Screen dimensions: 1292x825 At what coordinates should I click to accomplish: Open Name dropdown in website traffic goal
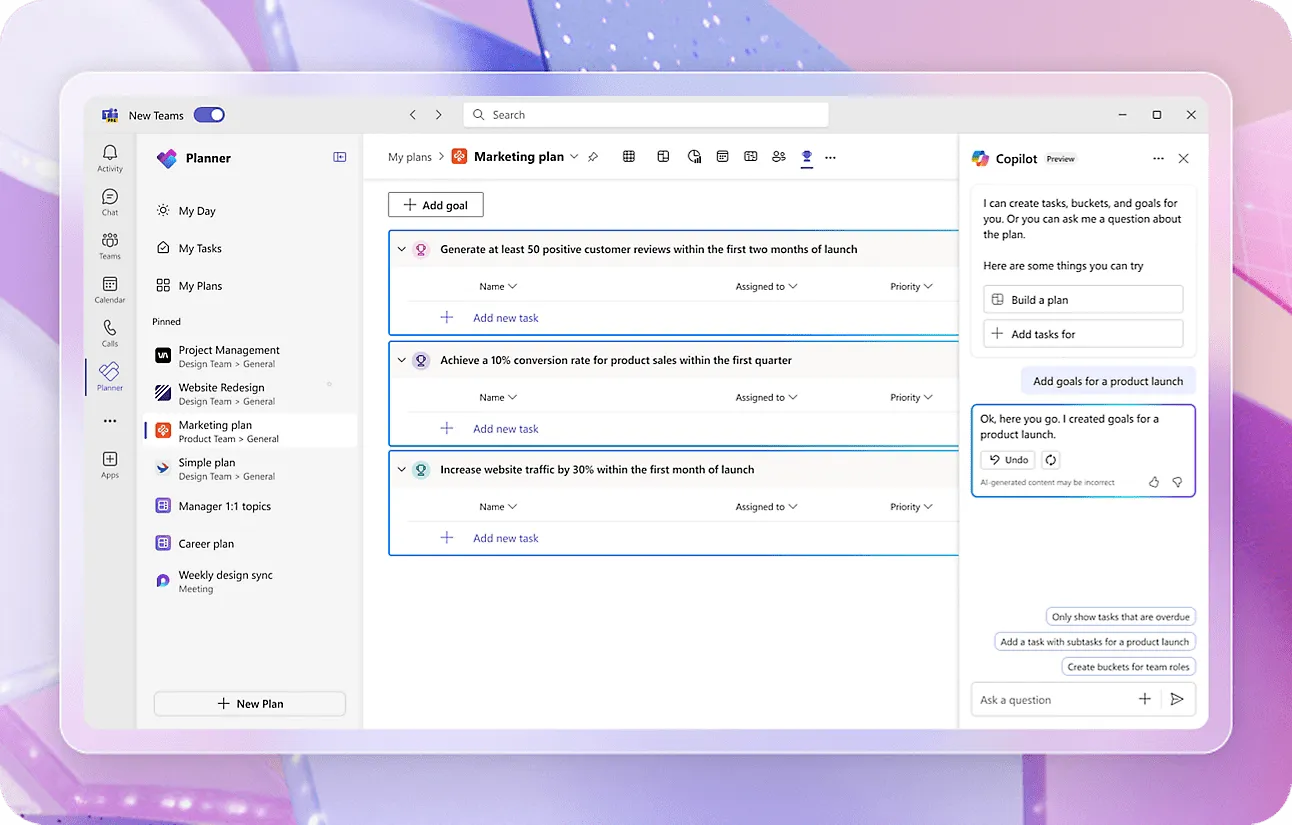498,506
